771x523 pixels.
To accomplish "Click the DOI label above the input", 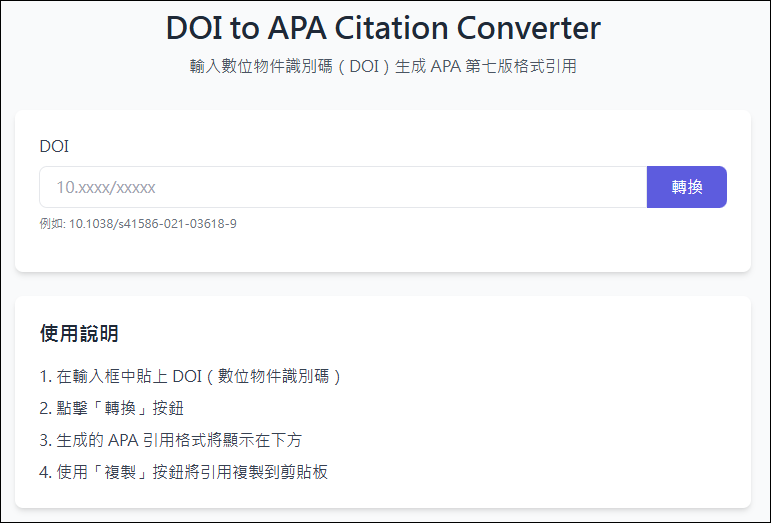I will pyautogui.click(x=54, y=146).
